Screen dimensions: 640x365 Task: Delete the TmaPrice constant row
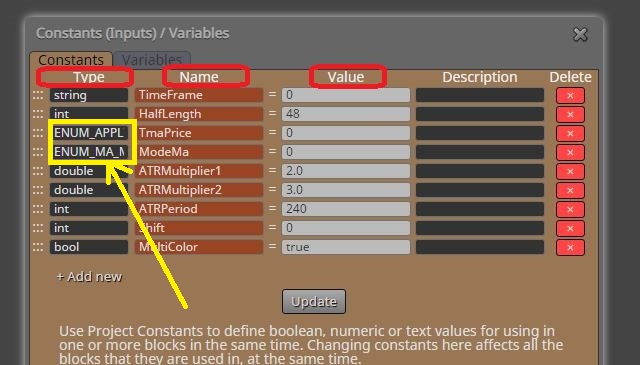(x=570, y=134)
